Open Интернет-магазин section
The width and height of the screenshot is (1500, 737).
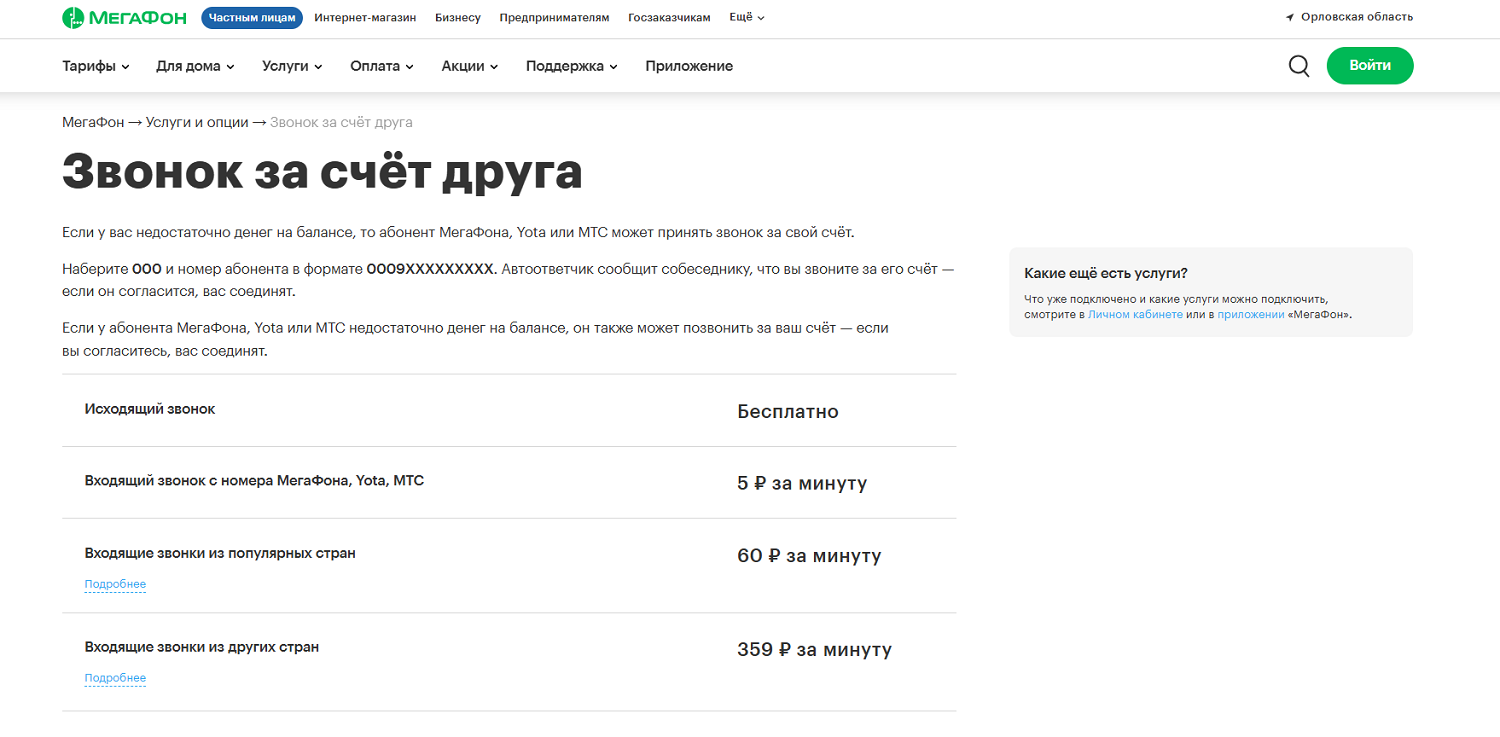(x=365, y=17)
